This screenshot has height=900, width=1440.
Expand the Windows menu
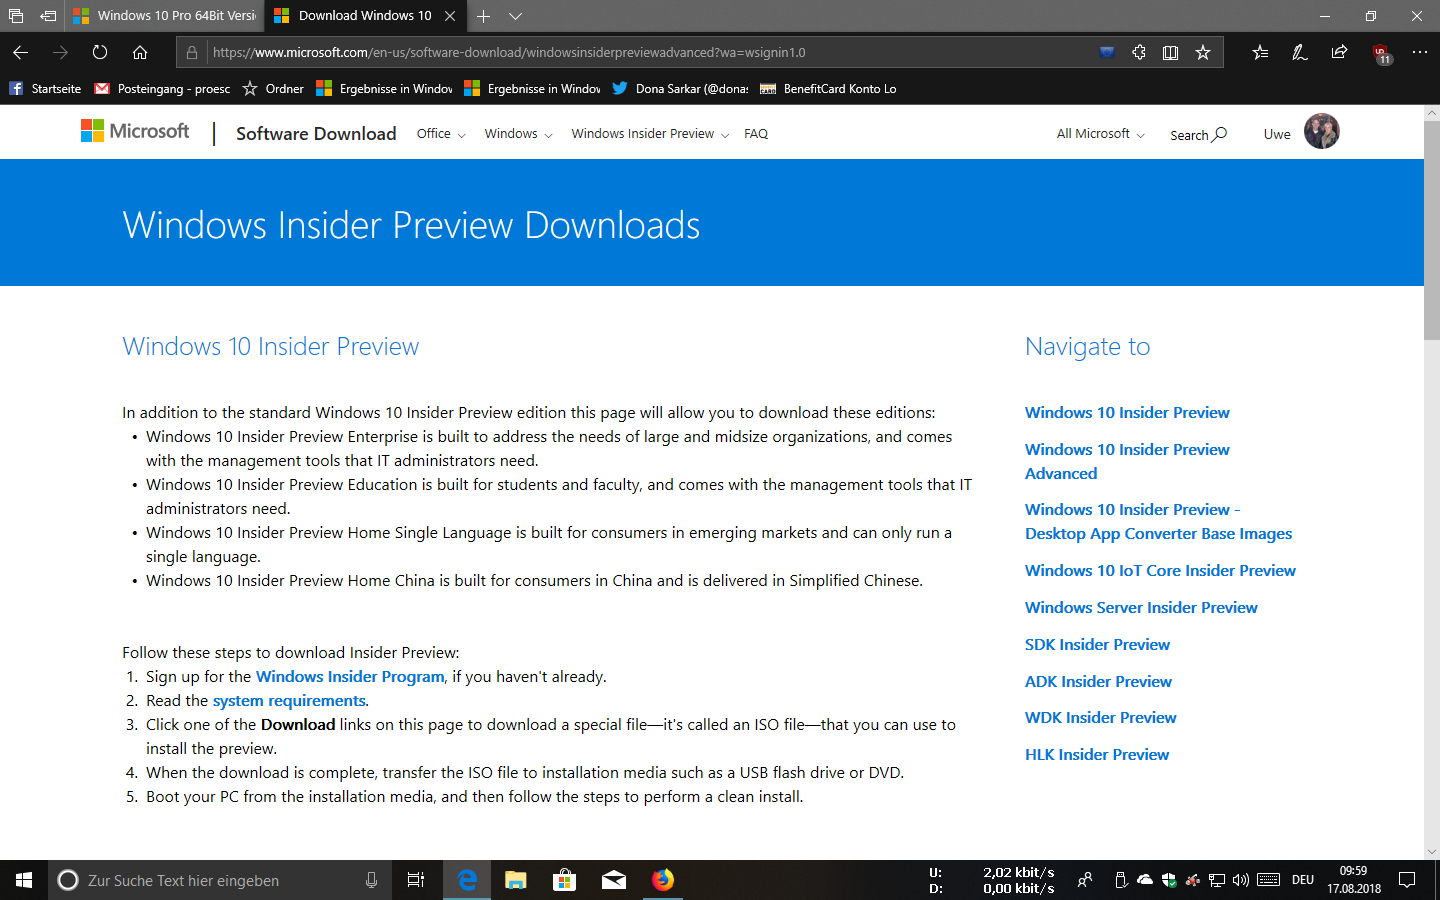(x=518, y=133)
